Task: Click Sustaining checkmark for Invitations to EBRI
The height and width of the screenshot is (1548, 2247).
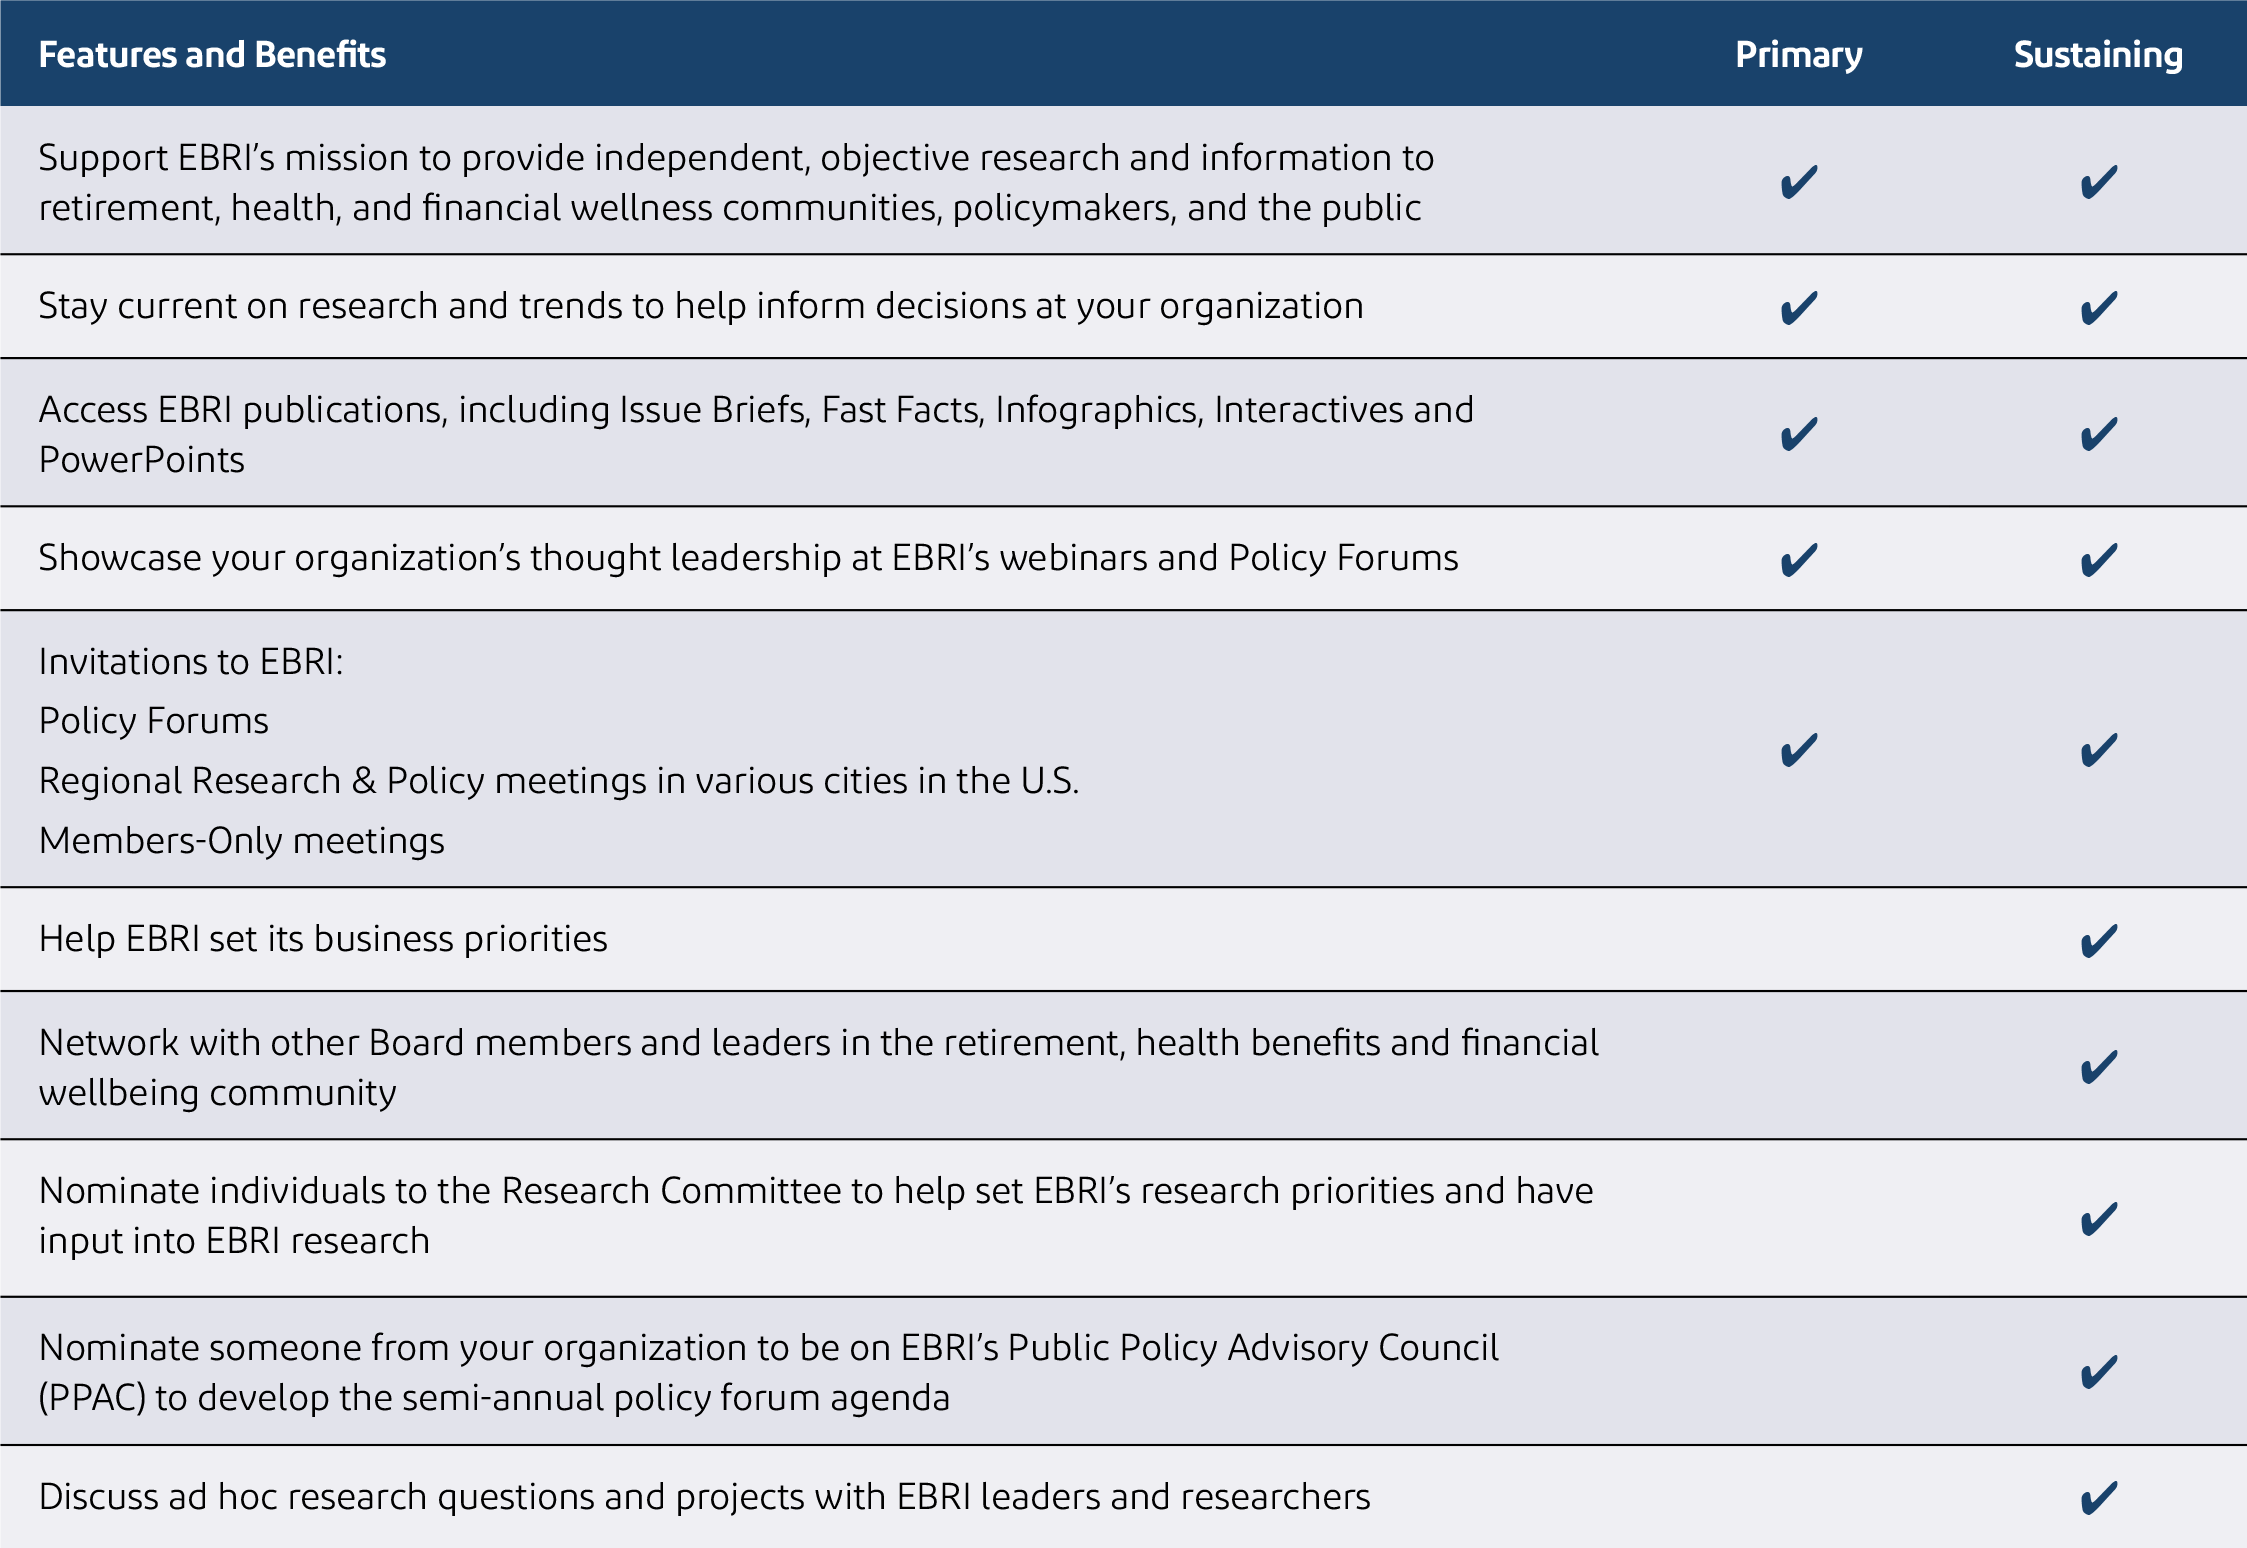Action: click(2098, 750)
